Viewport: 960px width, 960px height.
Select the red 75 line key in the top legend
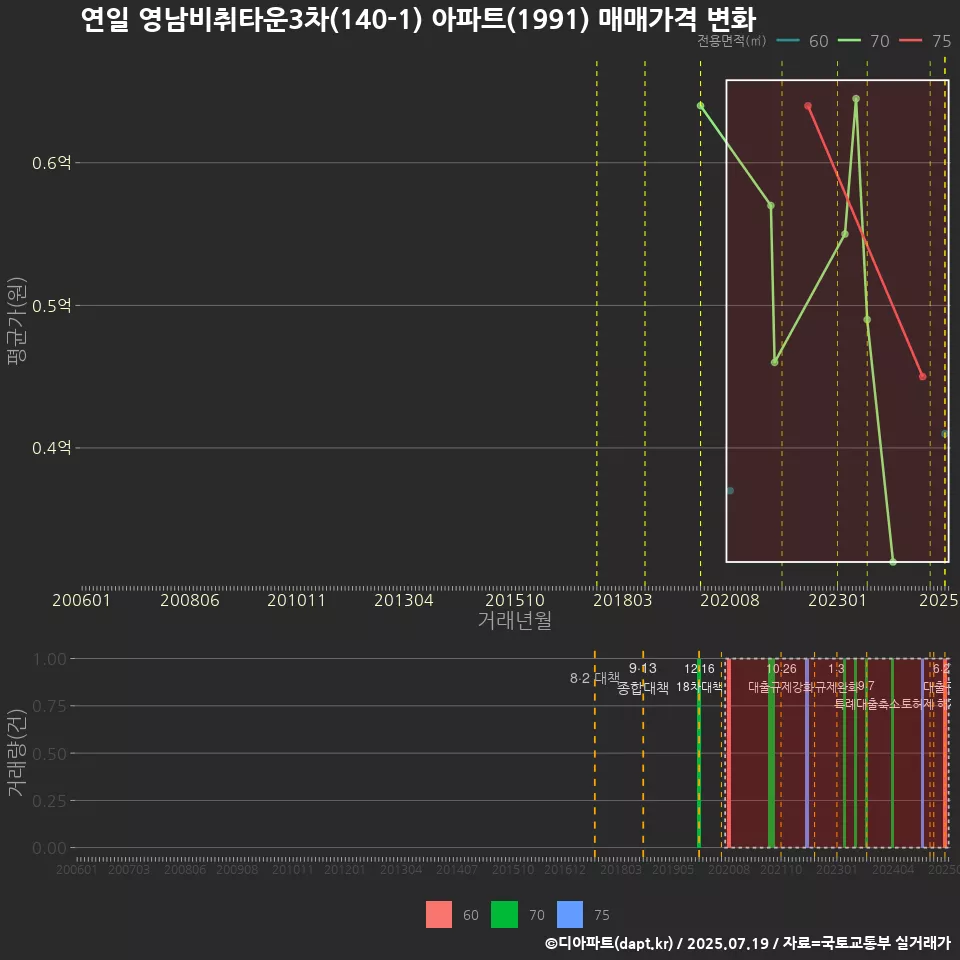(910, 41)
